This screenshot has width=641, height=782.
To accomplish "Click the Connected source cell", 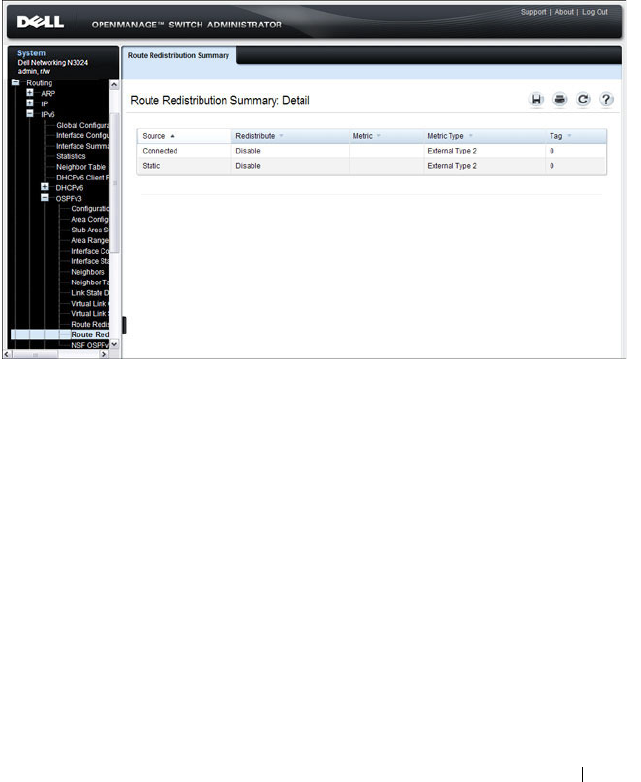I will point(160,151).
